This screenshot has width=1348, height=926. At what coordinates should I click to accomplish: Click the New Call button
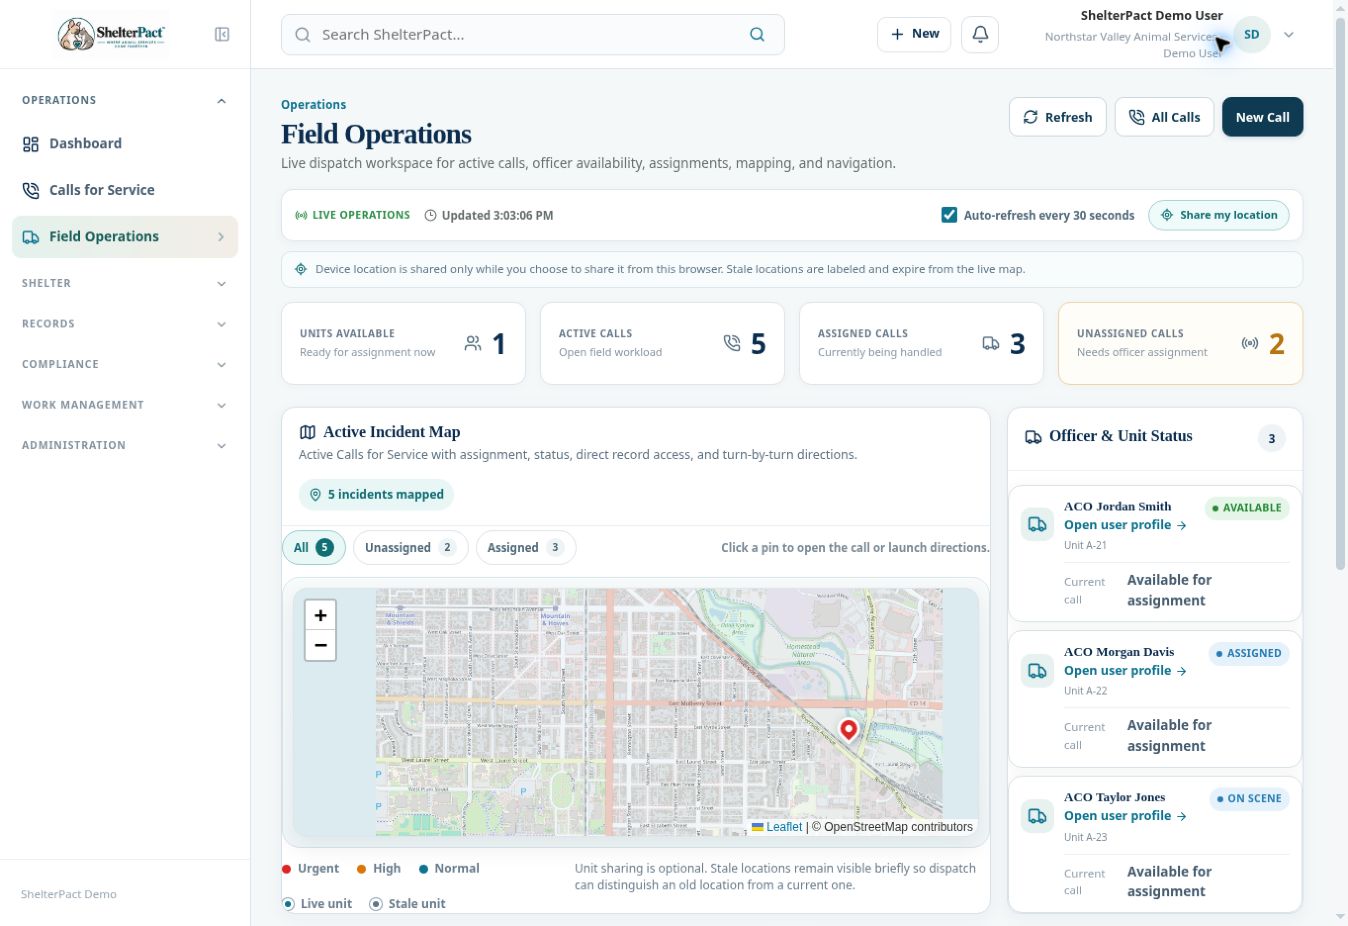pyautogui.click(x=1262, y=117)
